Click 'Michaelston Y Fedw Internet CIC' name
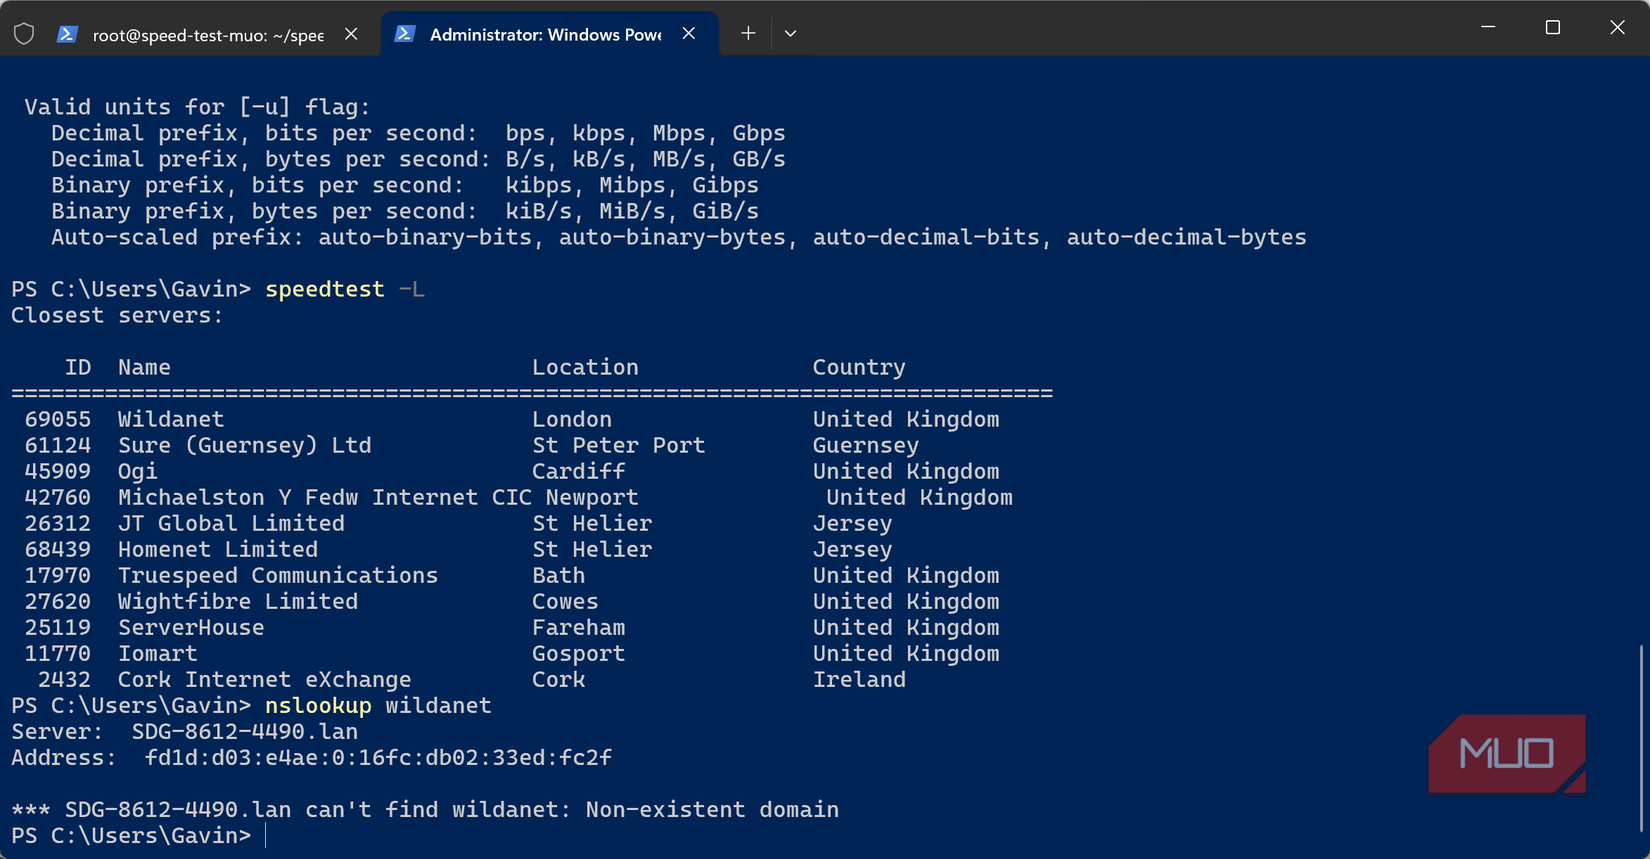The height and width of the screenshot is (859, 1650). pos(325,497)
